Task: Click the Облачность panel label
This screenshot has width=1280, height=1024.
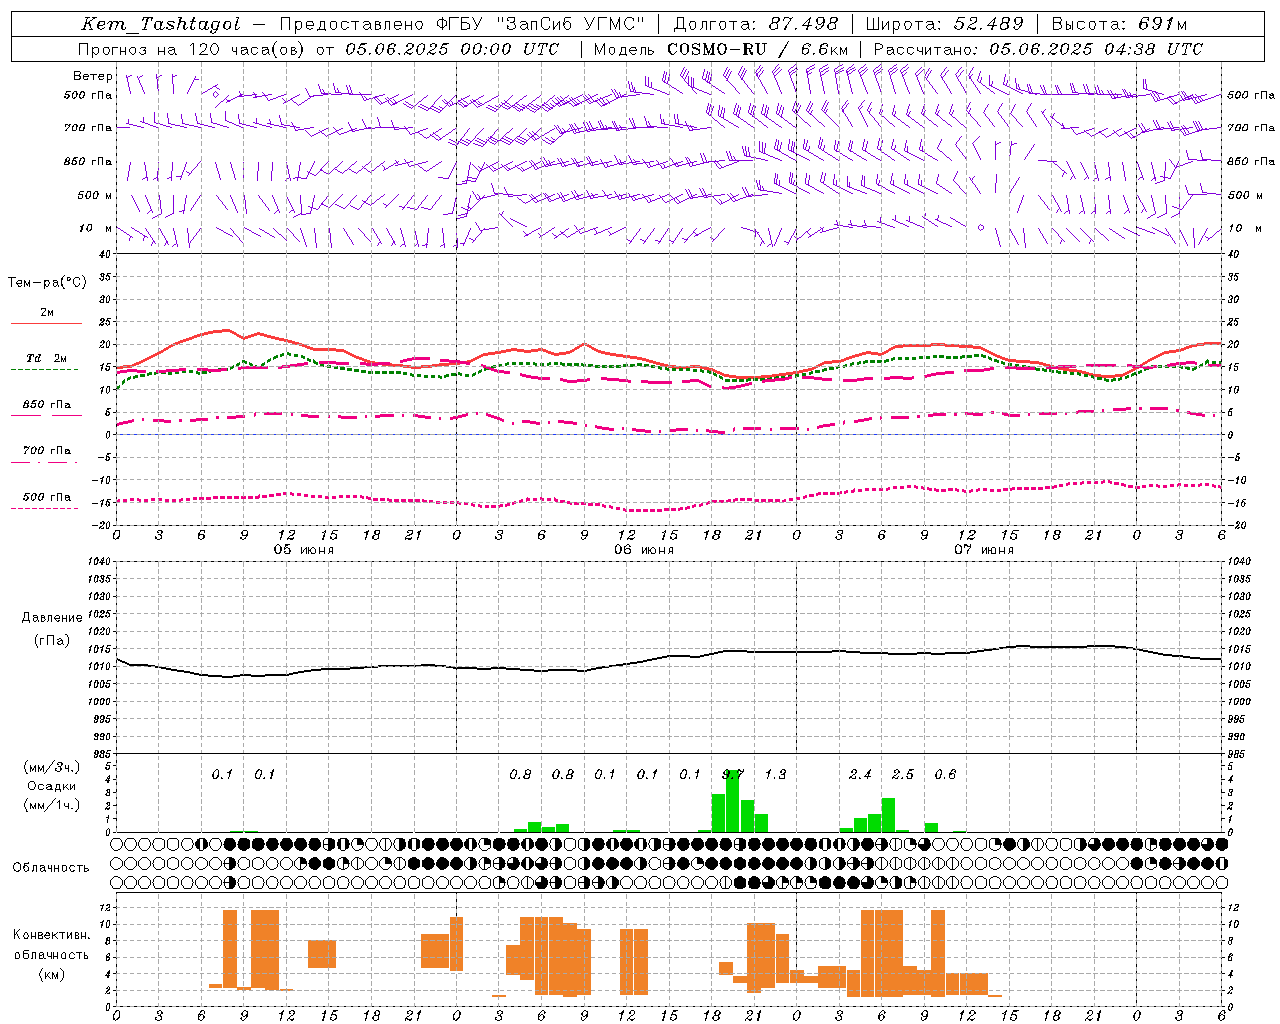Action: click(51, 868)
